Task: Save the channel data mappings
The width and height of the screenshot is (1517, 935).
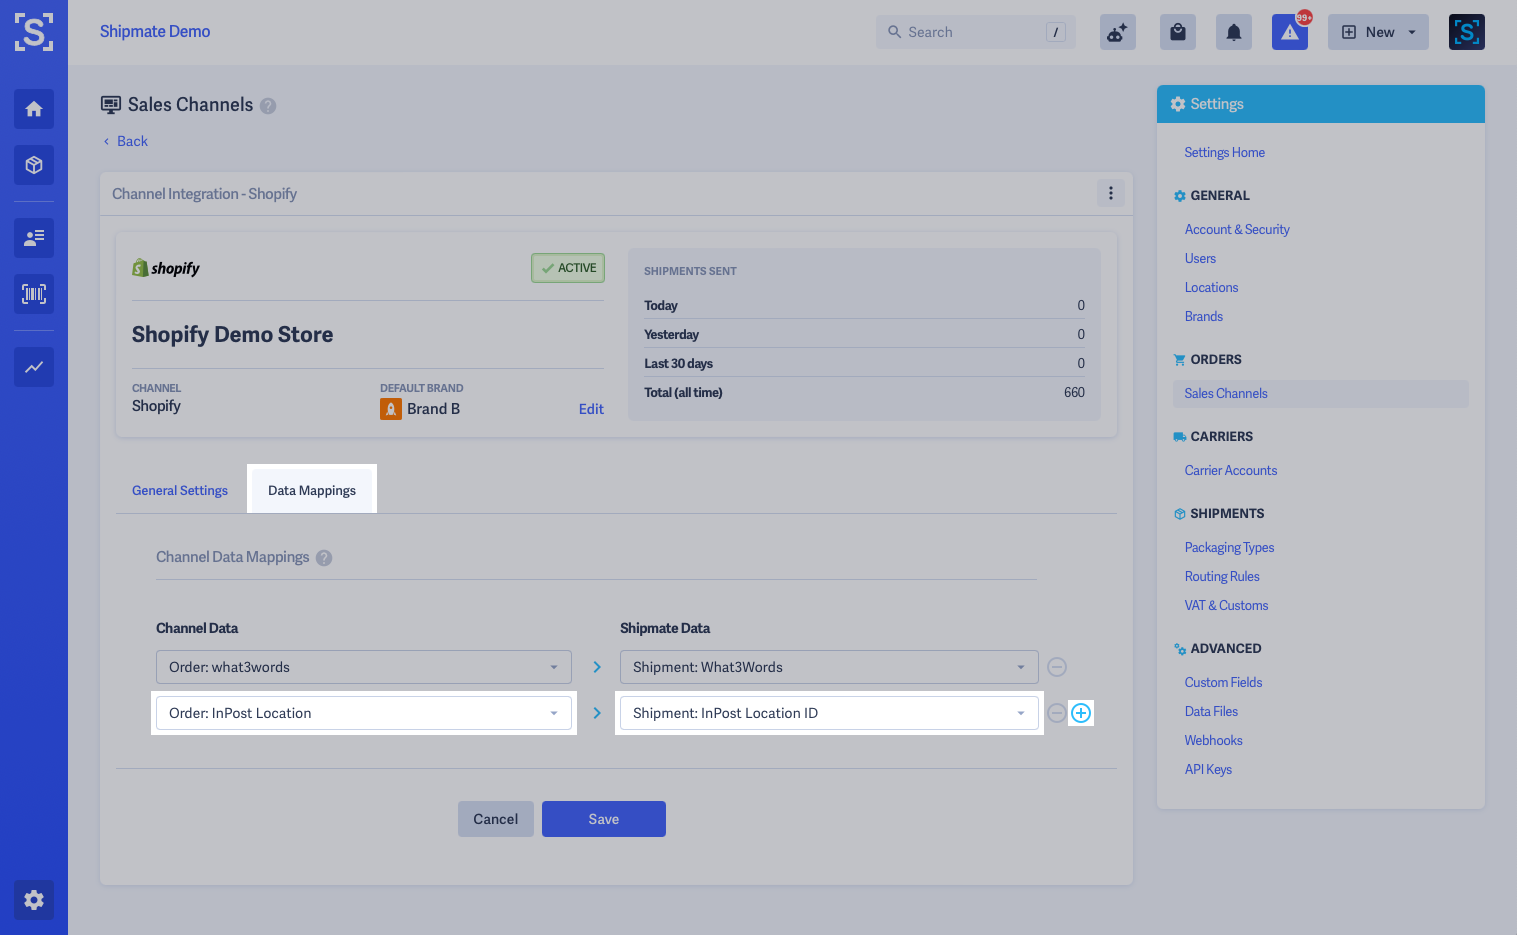Action: click(603, 818)
